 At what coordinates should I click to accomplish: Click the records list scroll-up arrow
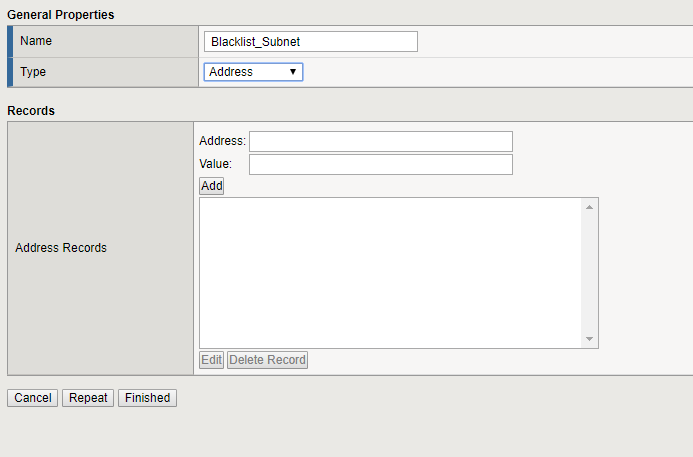(590, 207)
